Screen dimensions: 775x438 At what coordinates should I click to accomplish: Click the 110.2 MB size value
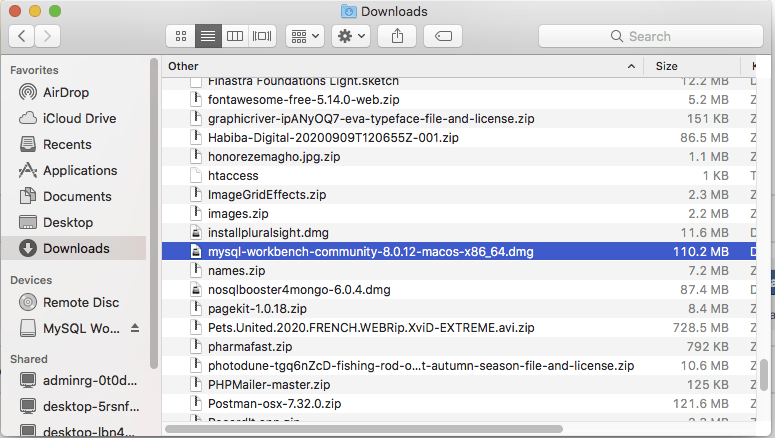(x=700, y=252)
